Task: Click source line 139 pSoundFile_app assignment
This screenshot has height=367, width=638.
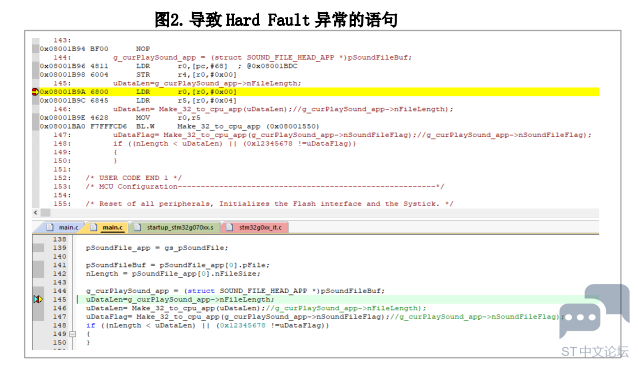Action: pyautogui.click(x=157, y=248)
